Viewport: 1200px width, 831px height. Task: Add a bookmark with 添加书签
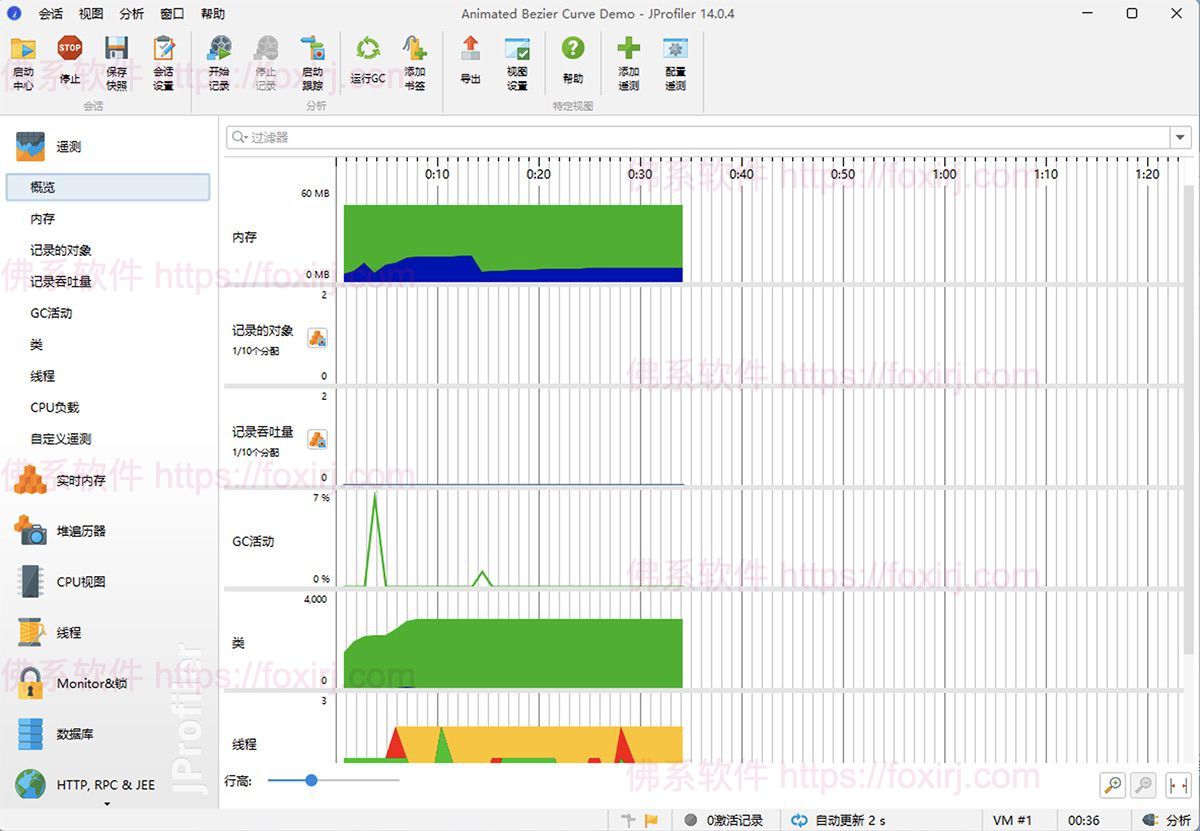coord(415,64)
